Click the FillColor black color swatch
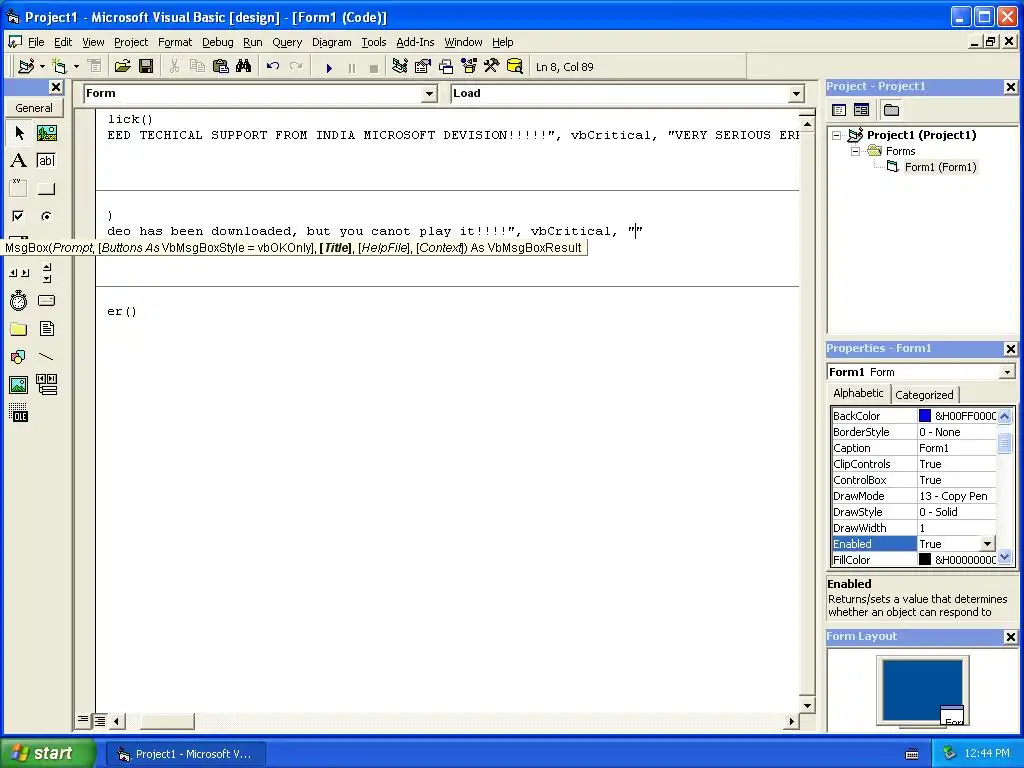 click(x=925, y=560)
